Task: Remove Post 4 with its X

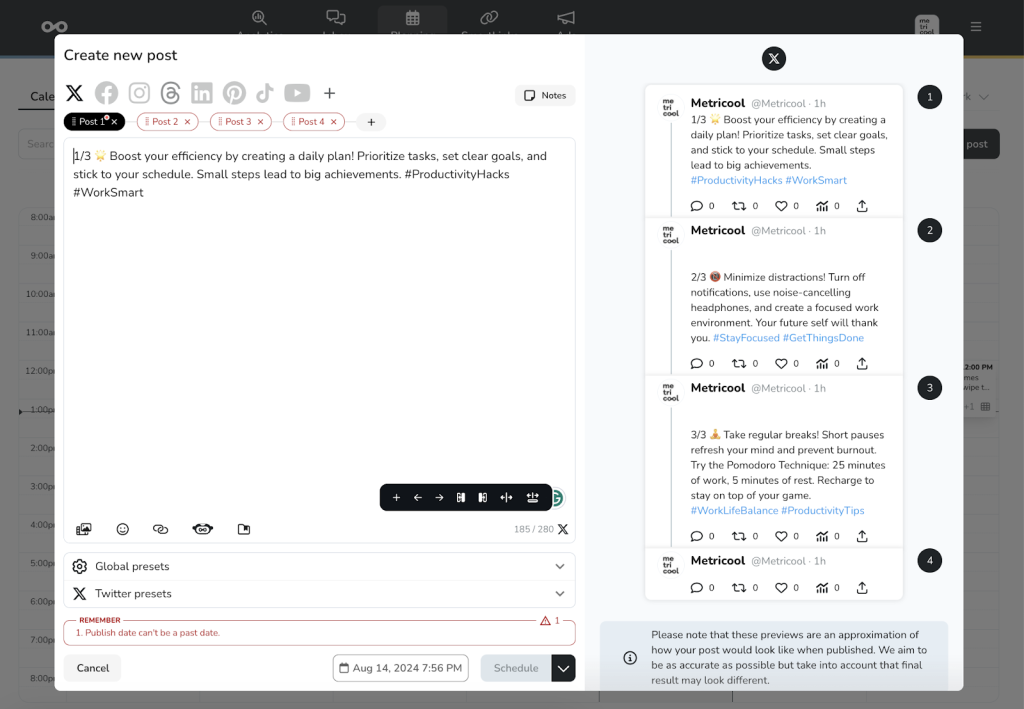Action: tap(334, 122)
